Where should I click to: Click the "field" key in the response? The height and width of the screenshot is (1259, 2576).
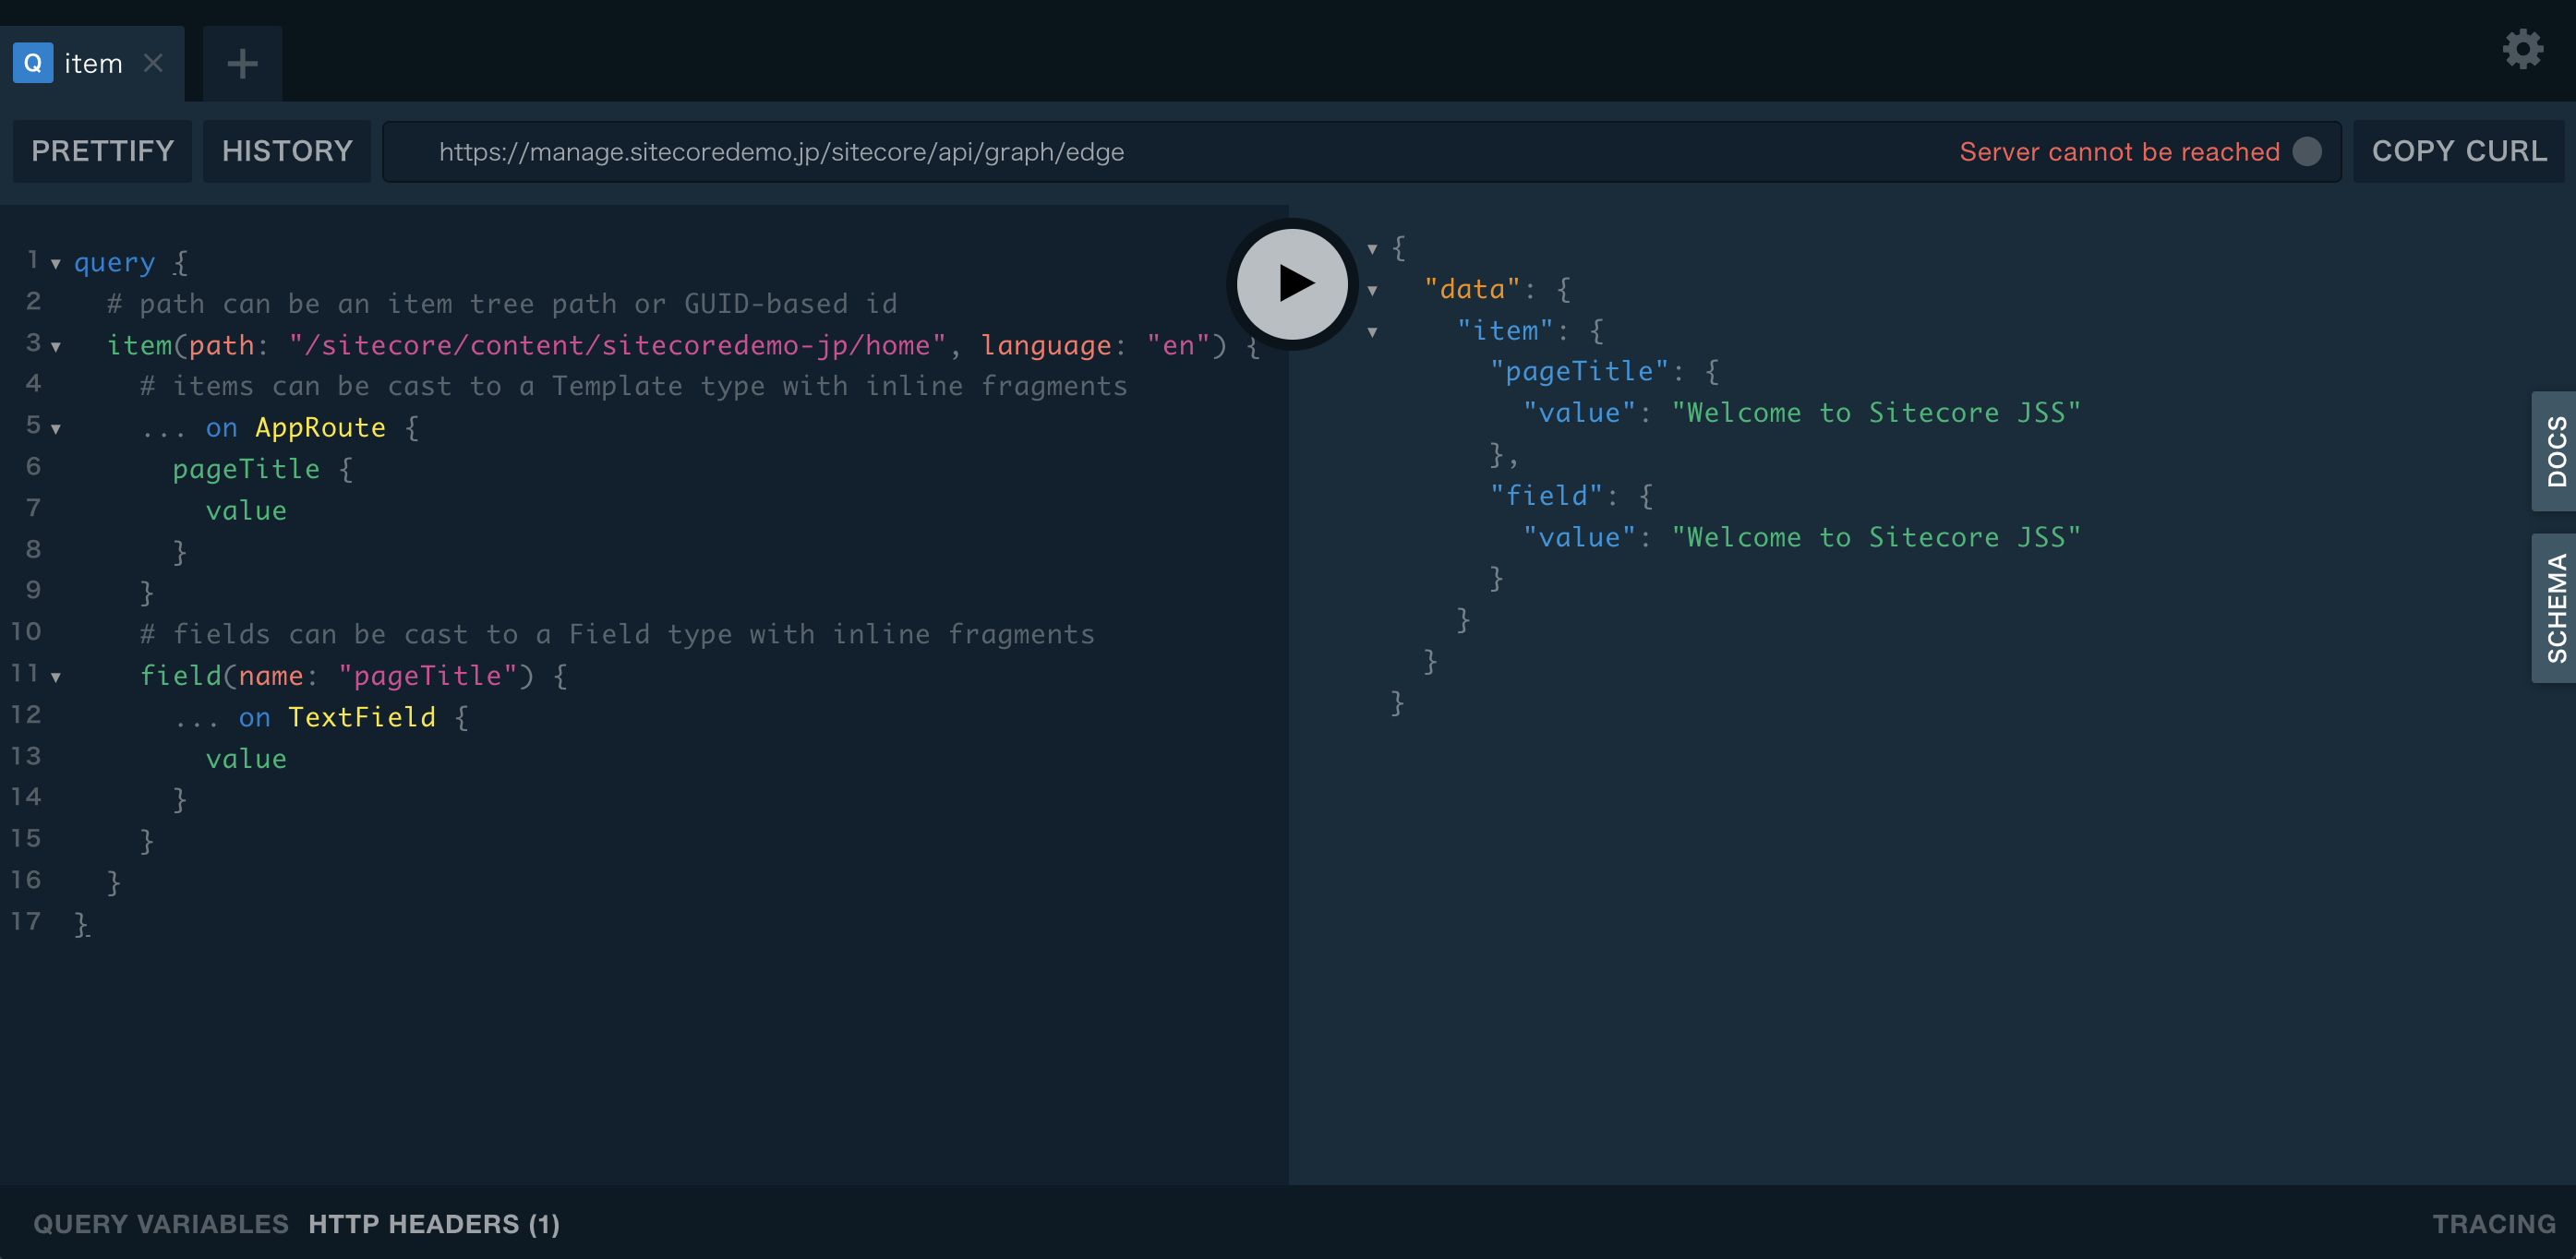(1546, 496)
